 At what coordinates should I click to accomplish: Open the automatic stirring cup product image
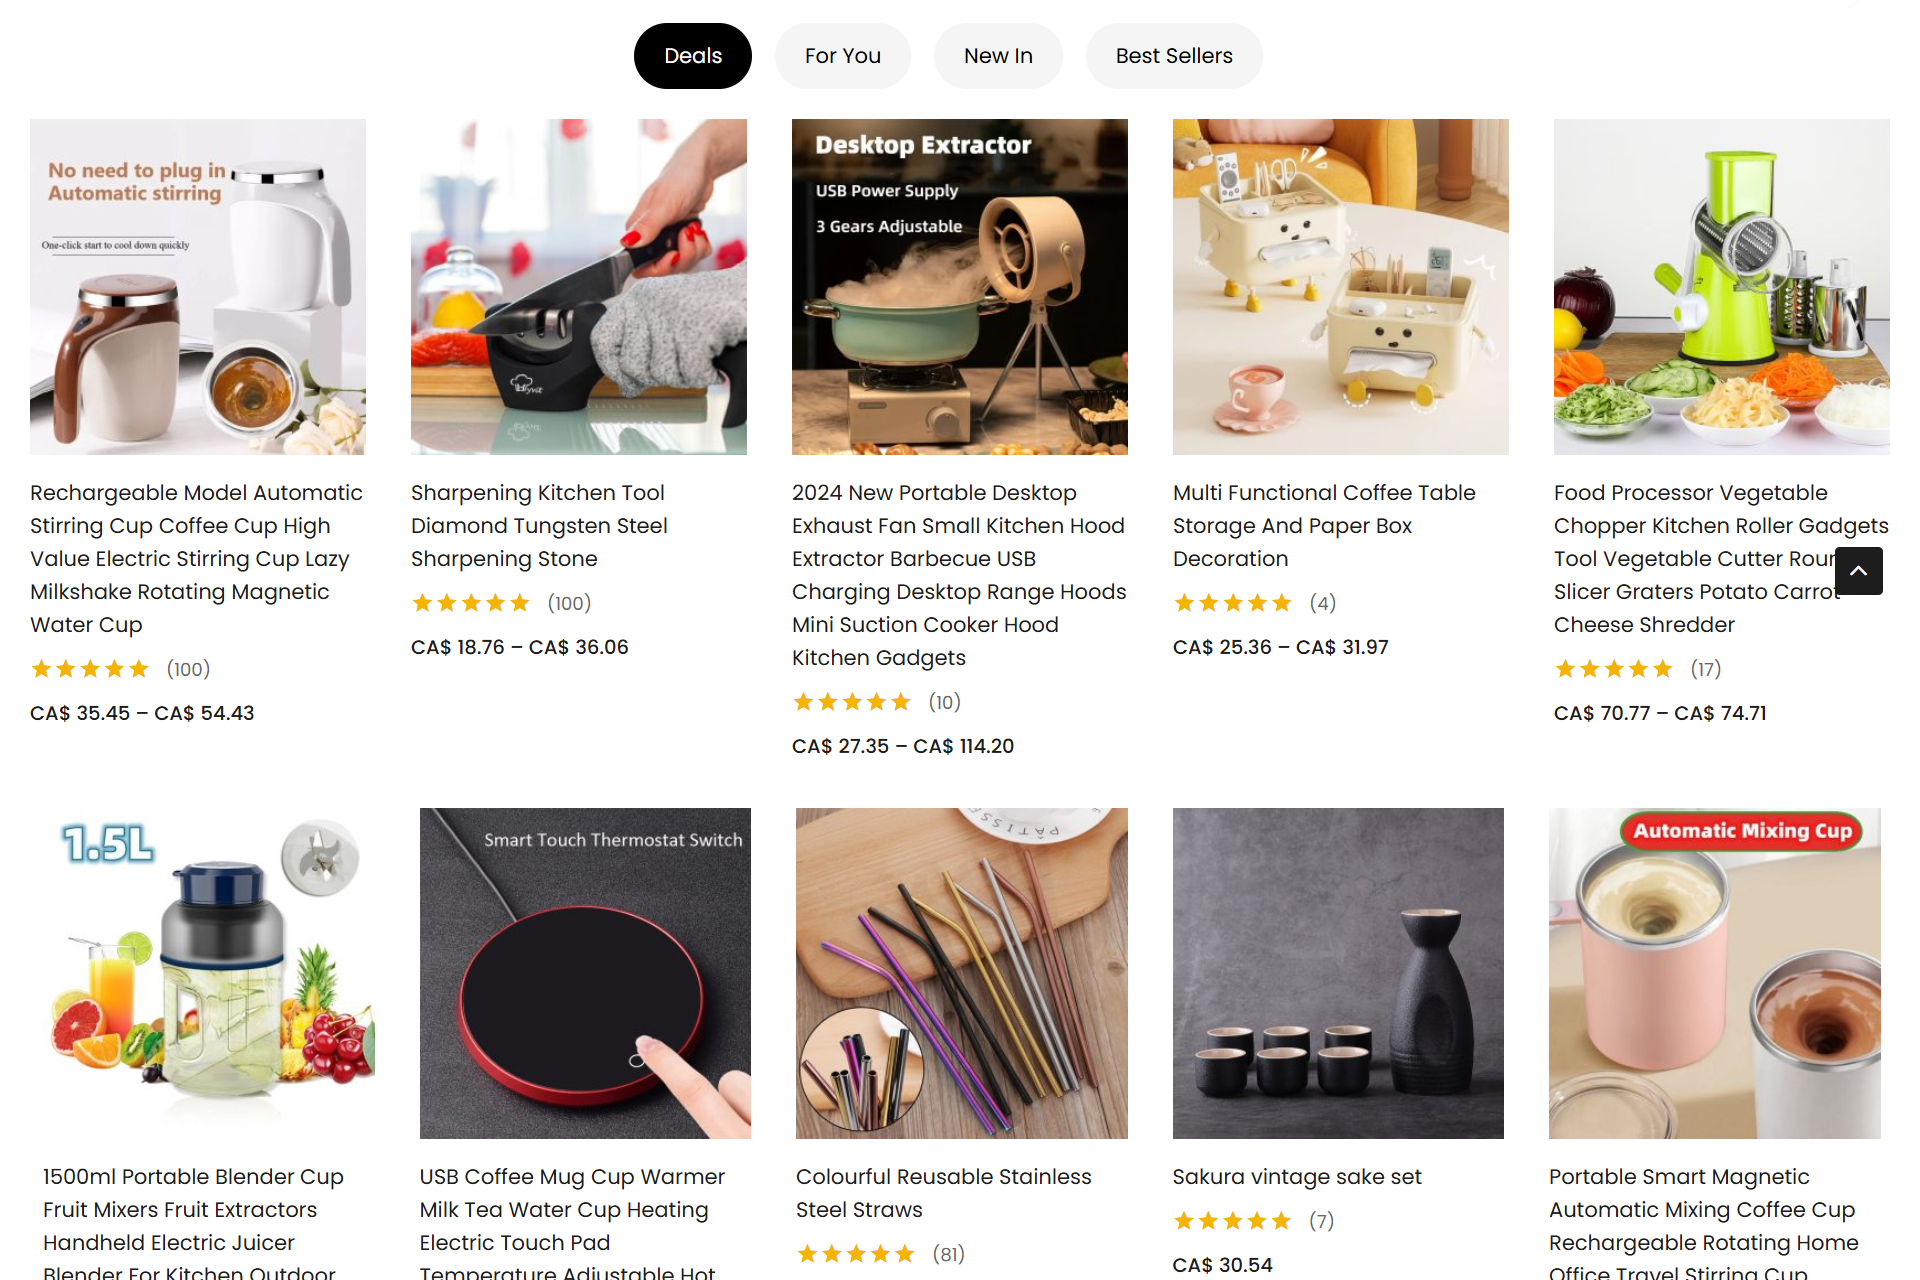(198, 287)
